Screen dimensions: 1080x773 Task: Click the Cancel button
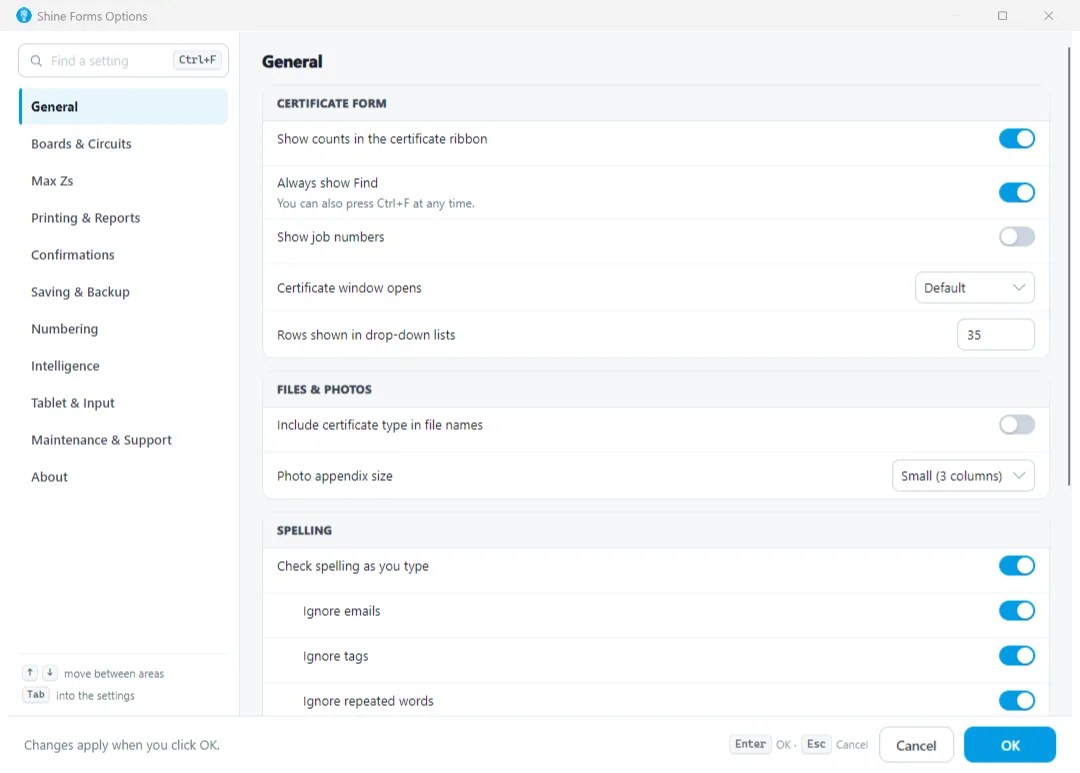916,745
